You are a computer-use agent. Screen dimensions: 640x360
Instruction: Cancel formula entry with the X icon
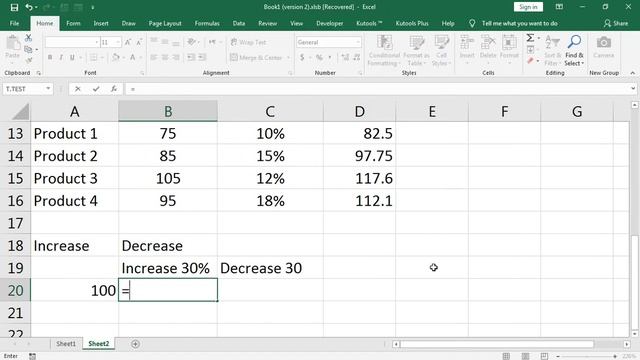click(x=78, y=89)
